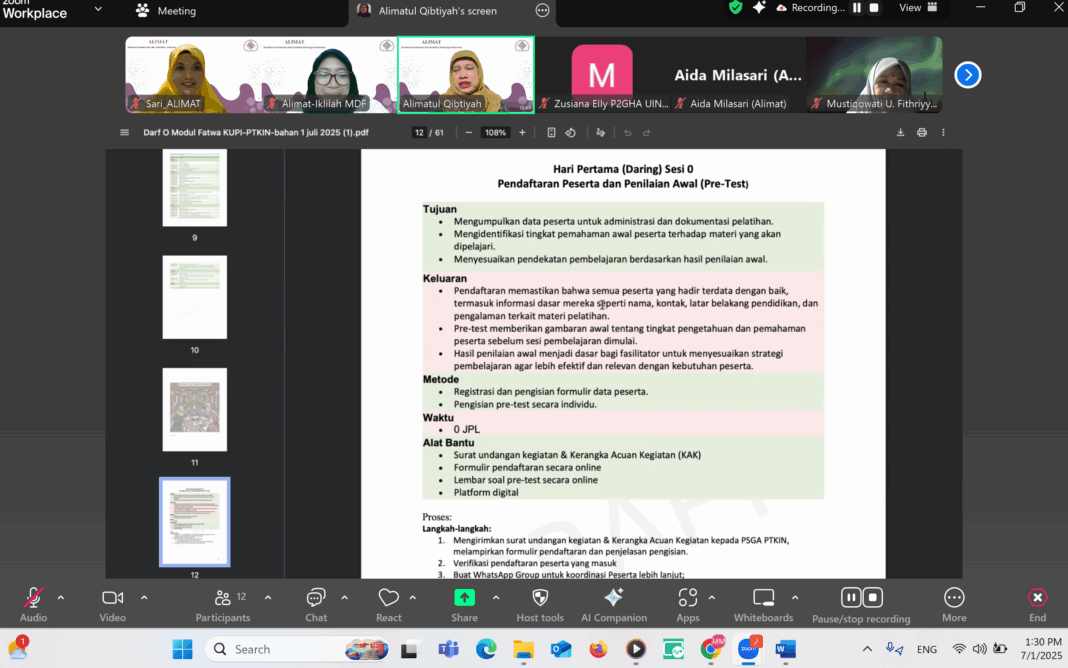
Task: Launch the AI Companion
Action: point(614,598)
